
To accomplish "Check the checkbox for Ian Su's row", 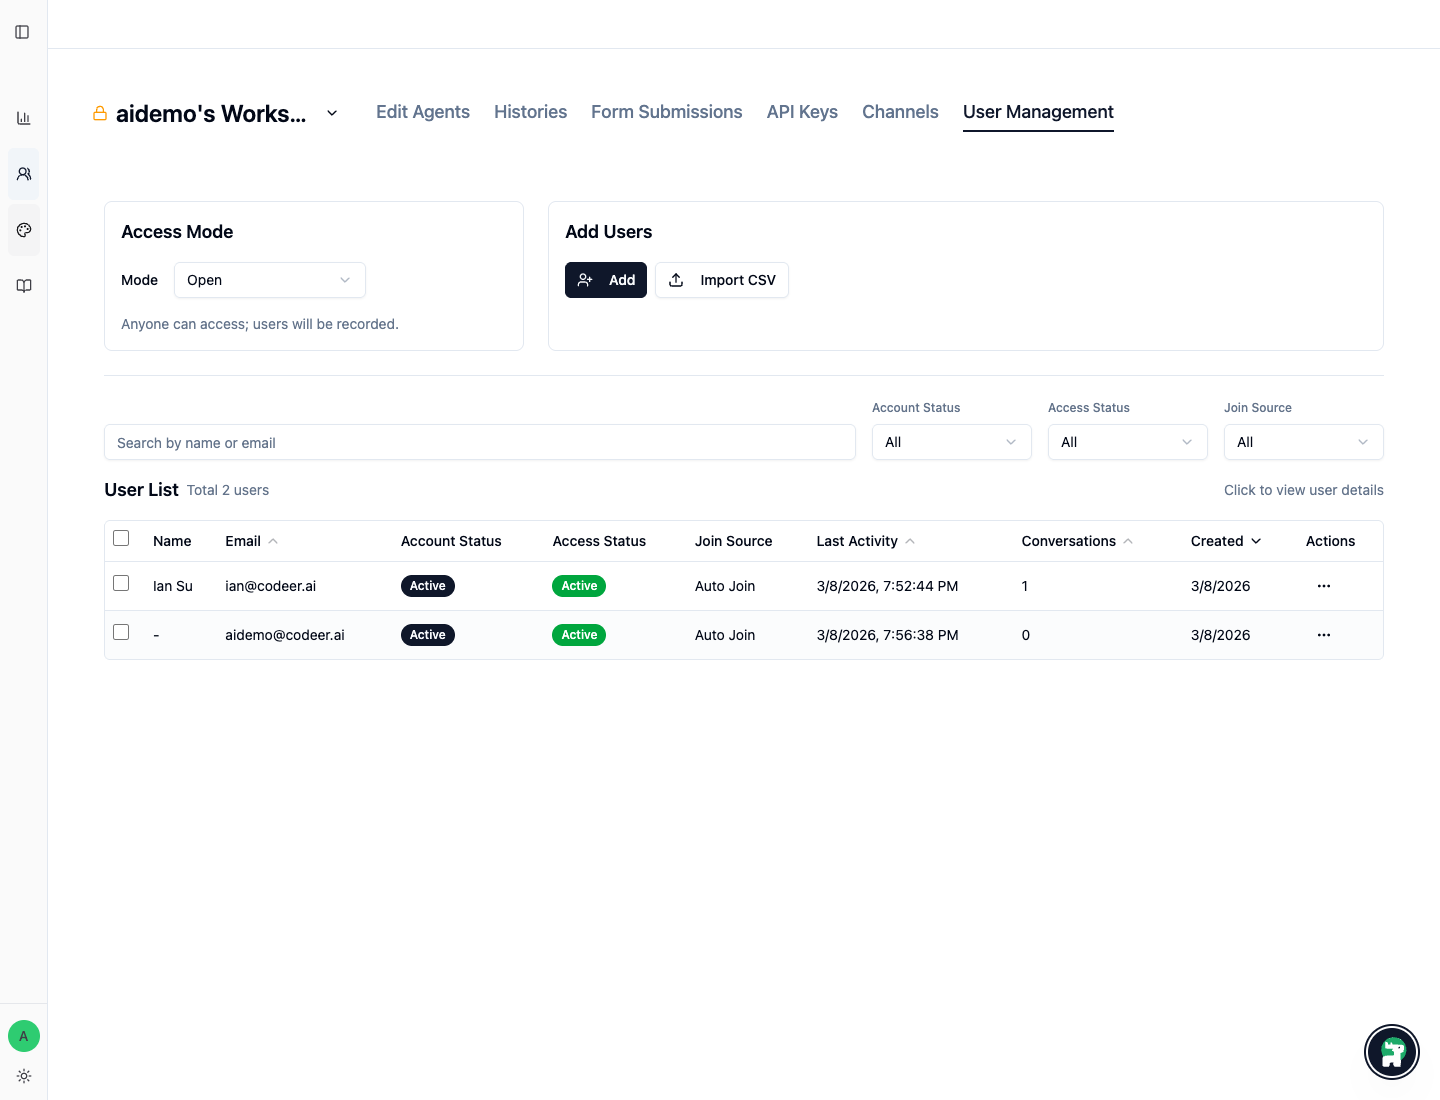I will click(x=121, y=582).
